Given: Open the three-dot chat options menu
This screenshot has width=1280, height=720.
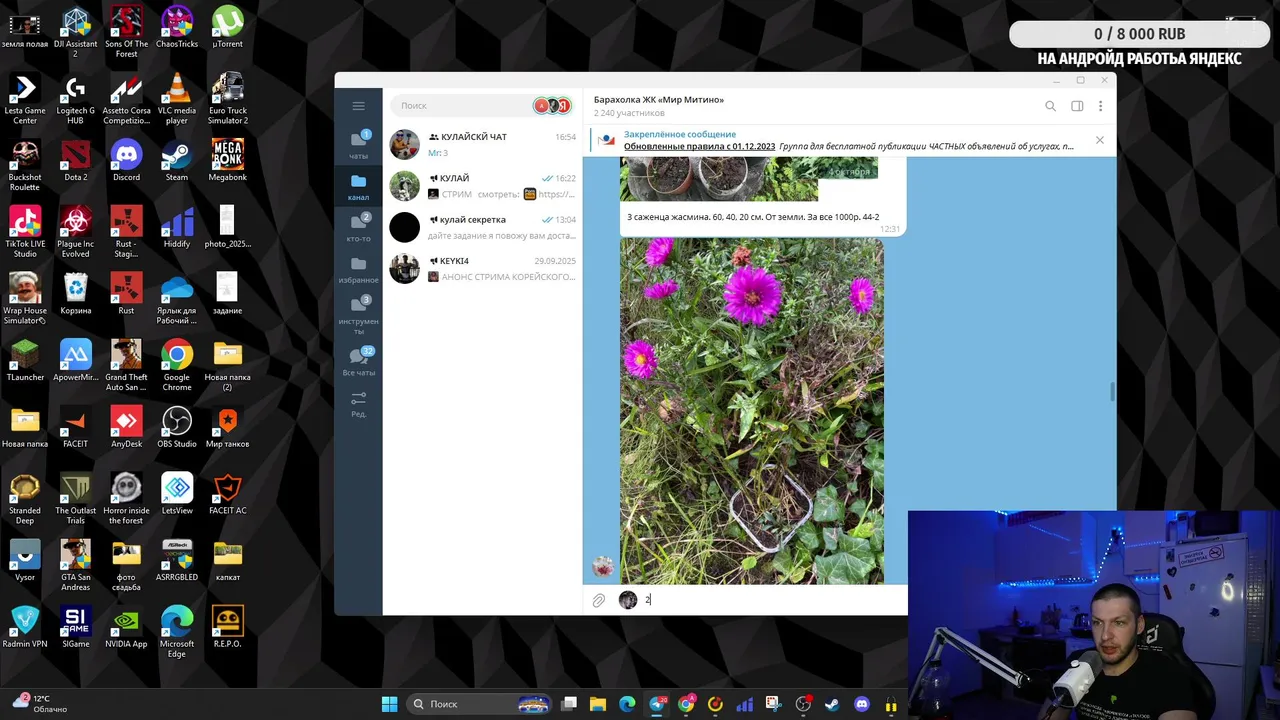Looking at the screenshot, I should coord(1100,106).
